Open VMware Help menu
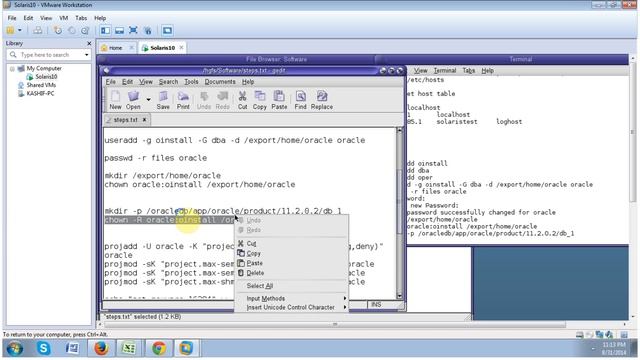Viewport: 640px width, 360px height. click(x=100, y=18)
